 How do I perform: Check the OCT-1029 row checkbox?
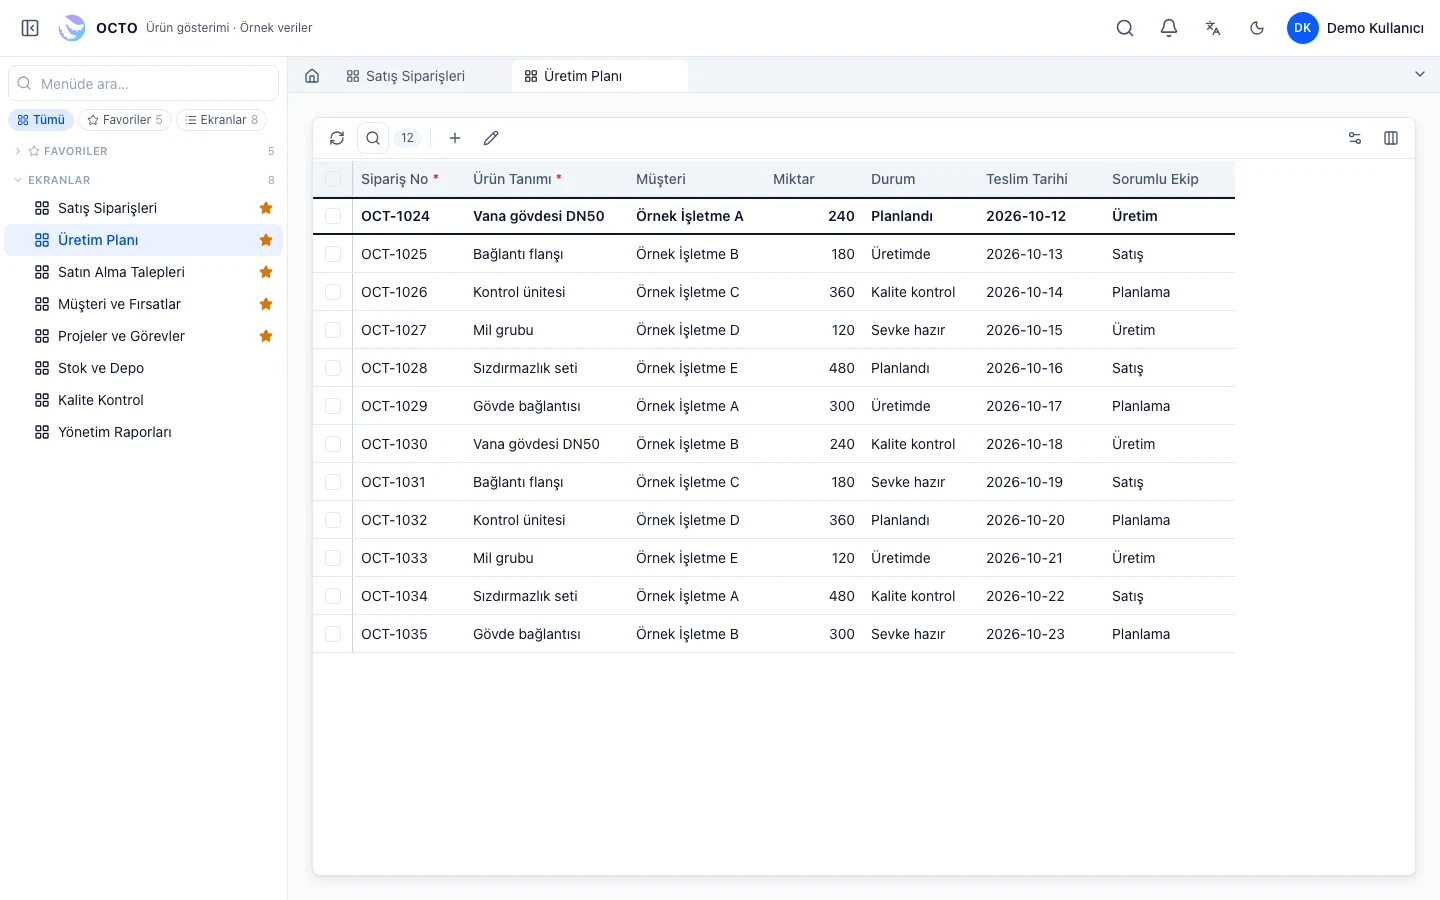[333, 406]
